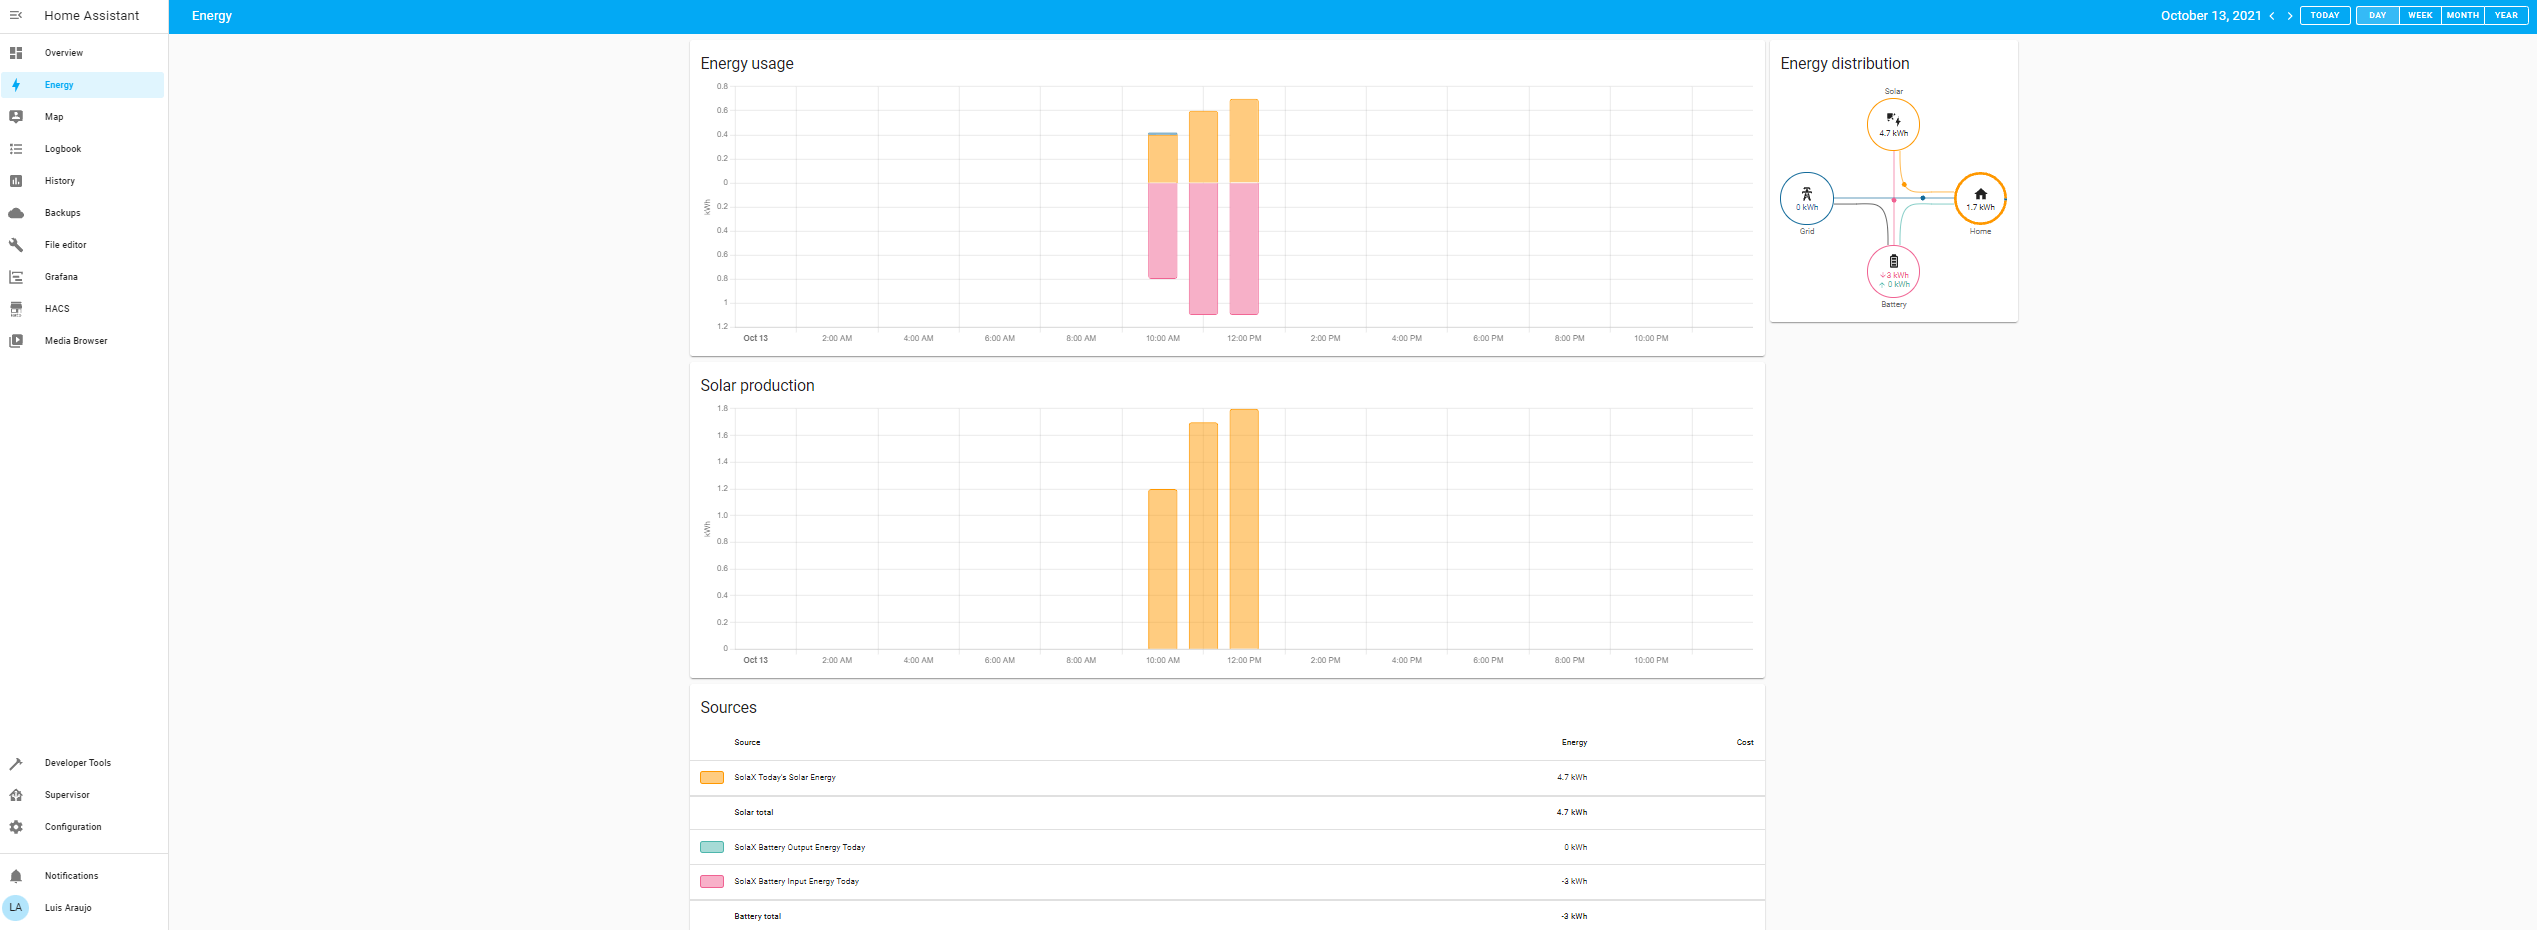
Task: Open the Logbook list icon
Action: click(16, 149)
